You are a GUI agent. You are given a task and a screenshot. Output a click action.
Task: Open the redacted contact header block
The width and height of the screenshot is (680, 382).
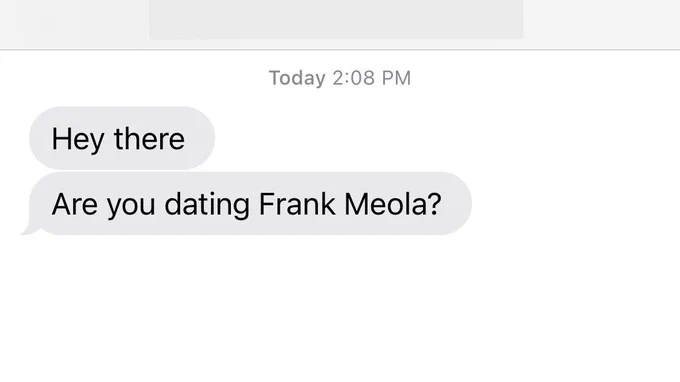336,20
